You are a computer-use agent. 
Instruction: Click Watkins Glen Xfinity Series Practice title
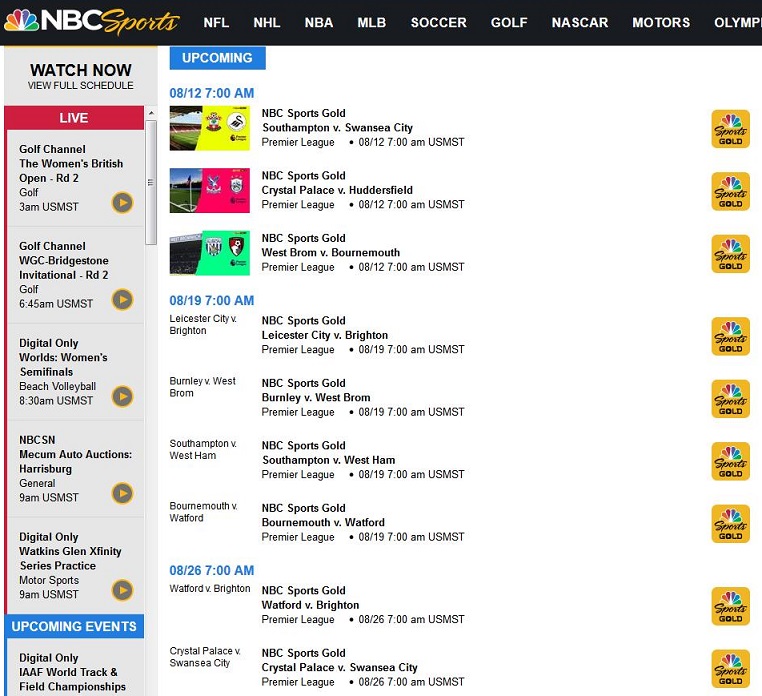coord(70,558)
